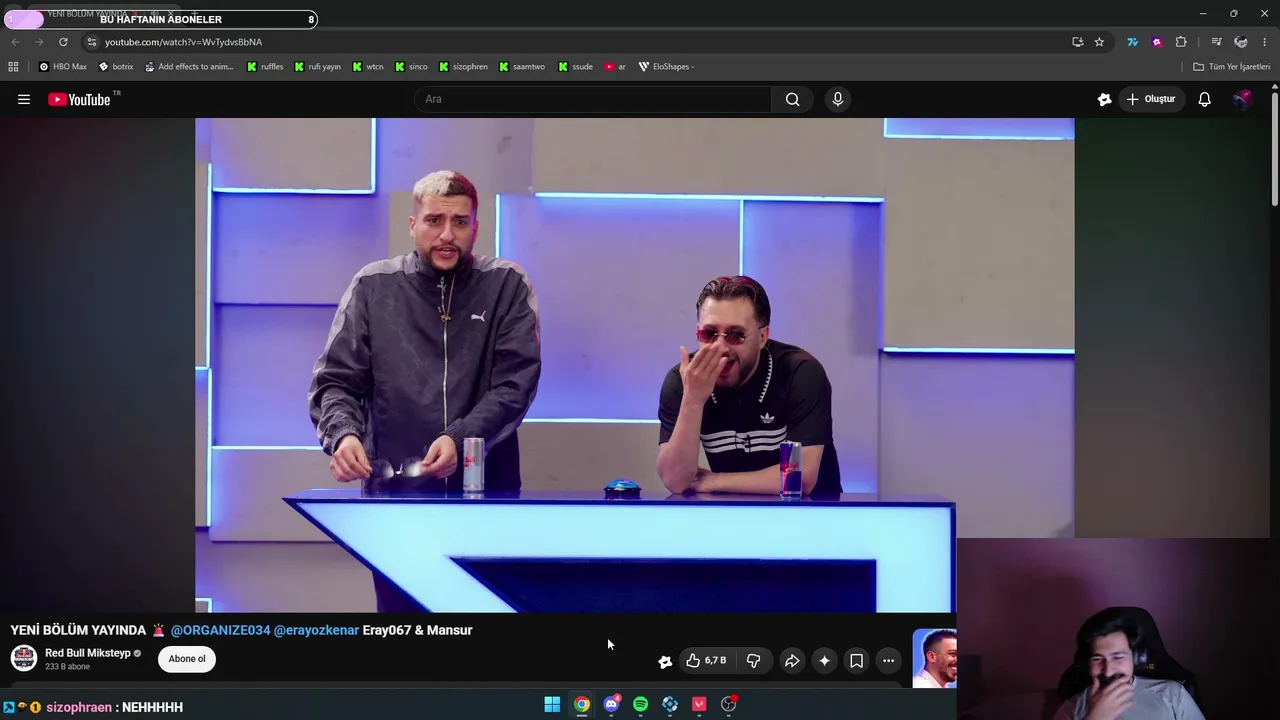The image size is (1280, 720).
Task: Open the ar YouTube bookmark
Action: click(x=615, y=67)
